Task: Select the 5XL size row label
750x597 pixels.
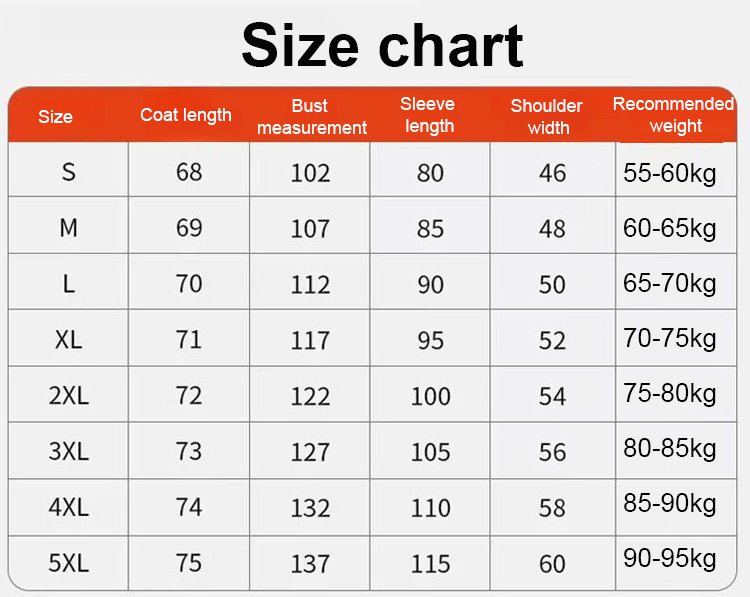Action: pos(68,563)
